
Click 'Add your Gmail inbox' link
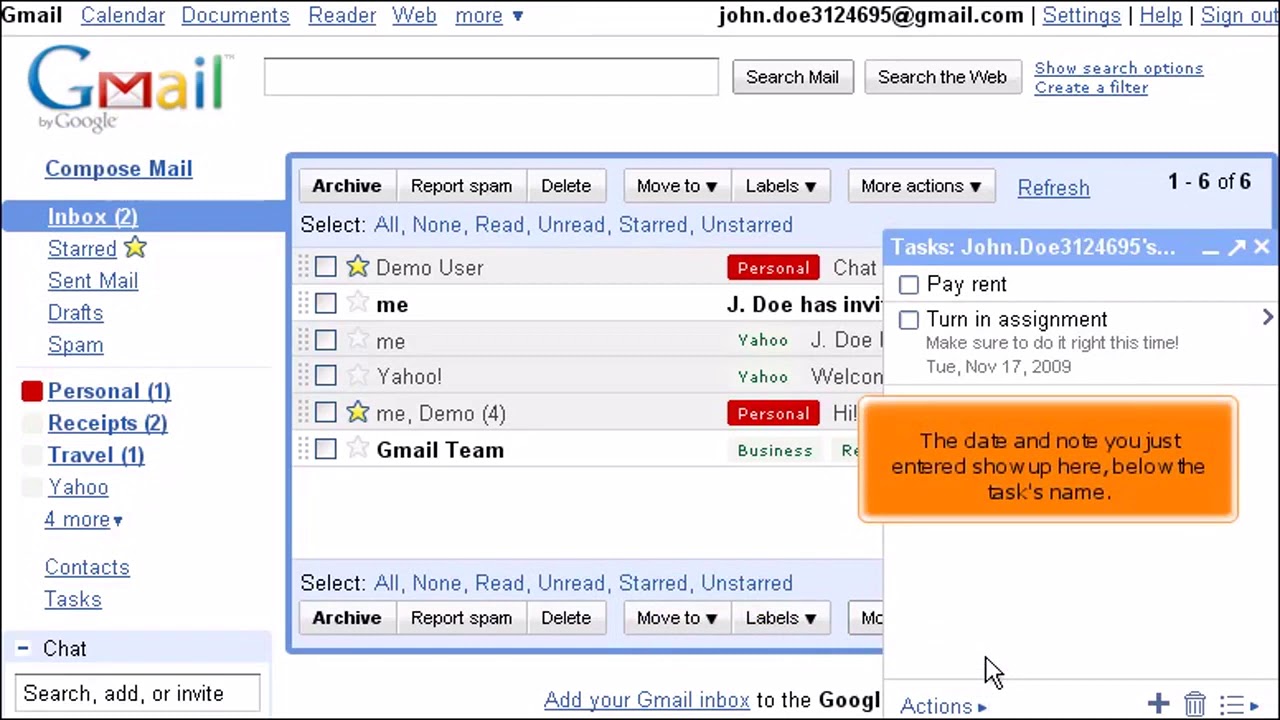click(x=647, y=700)
